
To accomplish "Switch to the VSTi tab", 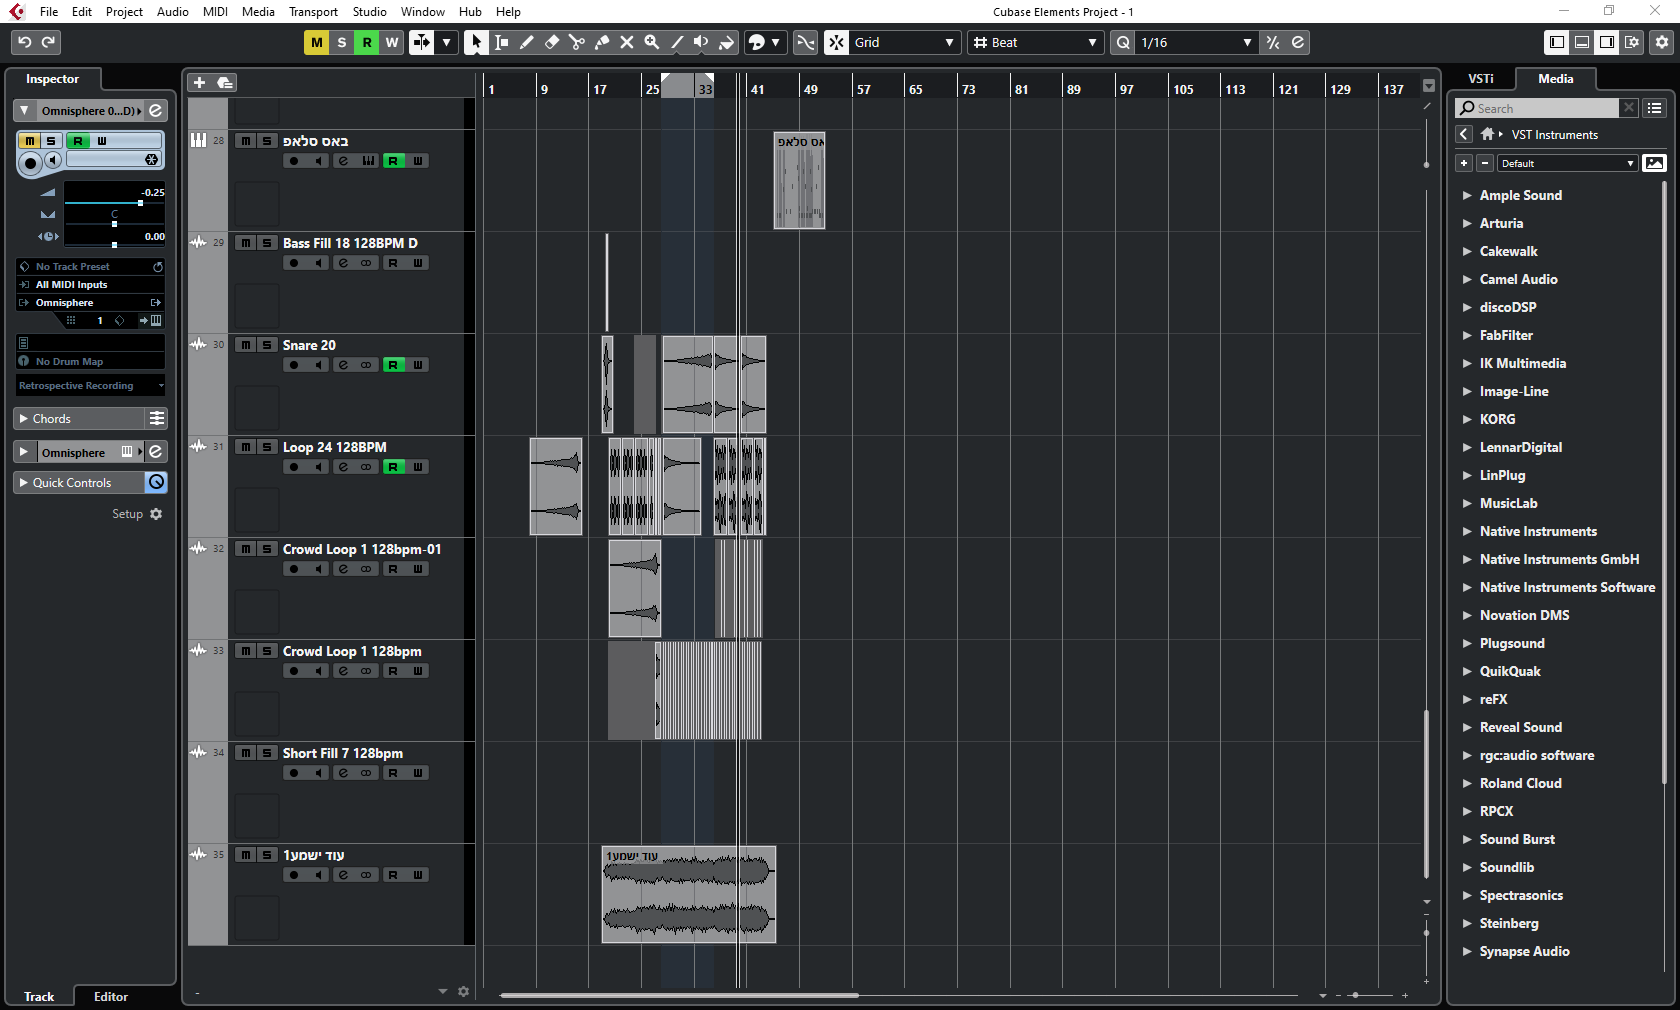I will pyautogui.click(x=1481, y=78).
